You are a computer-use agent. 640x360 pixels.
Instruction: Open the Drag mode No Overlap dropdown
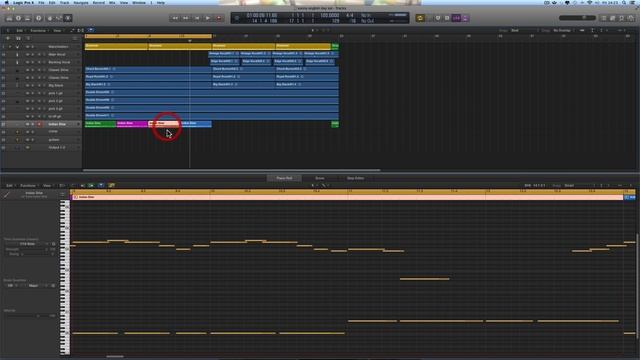[x=563, y=30]
